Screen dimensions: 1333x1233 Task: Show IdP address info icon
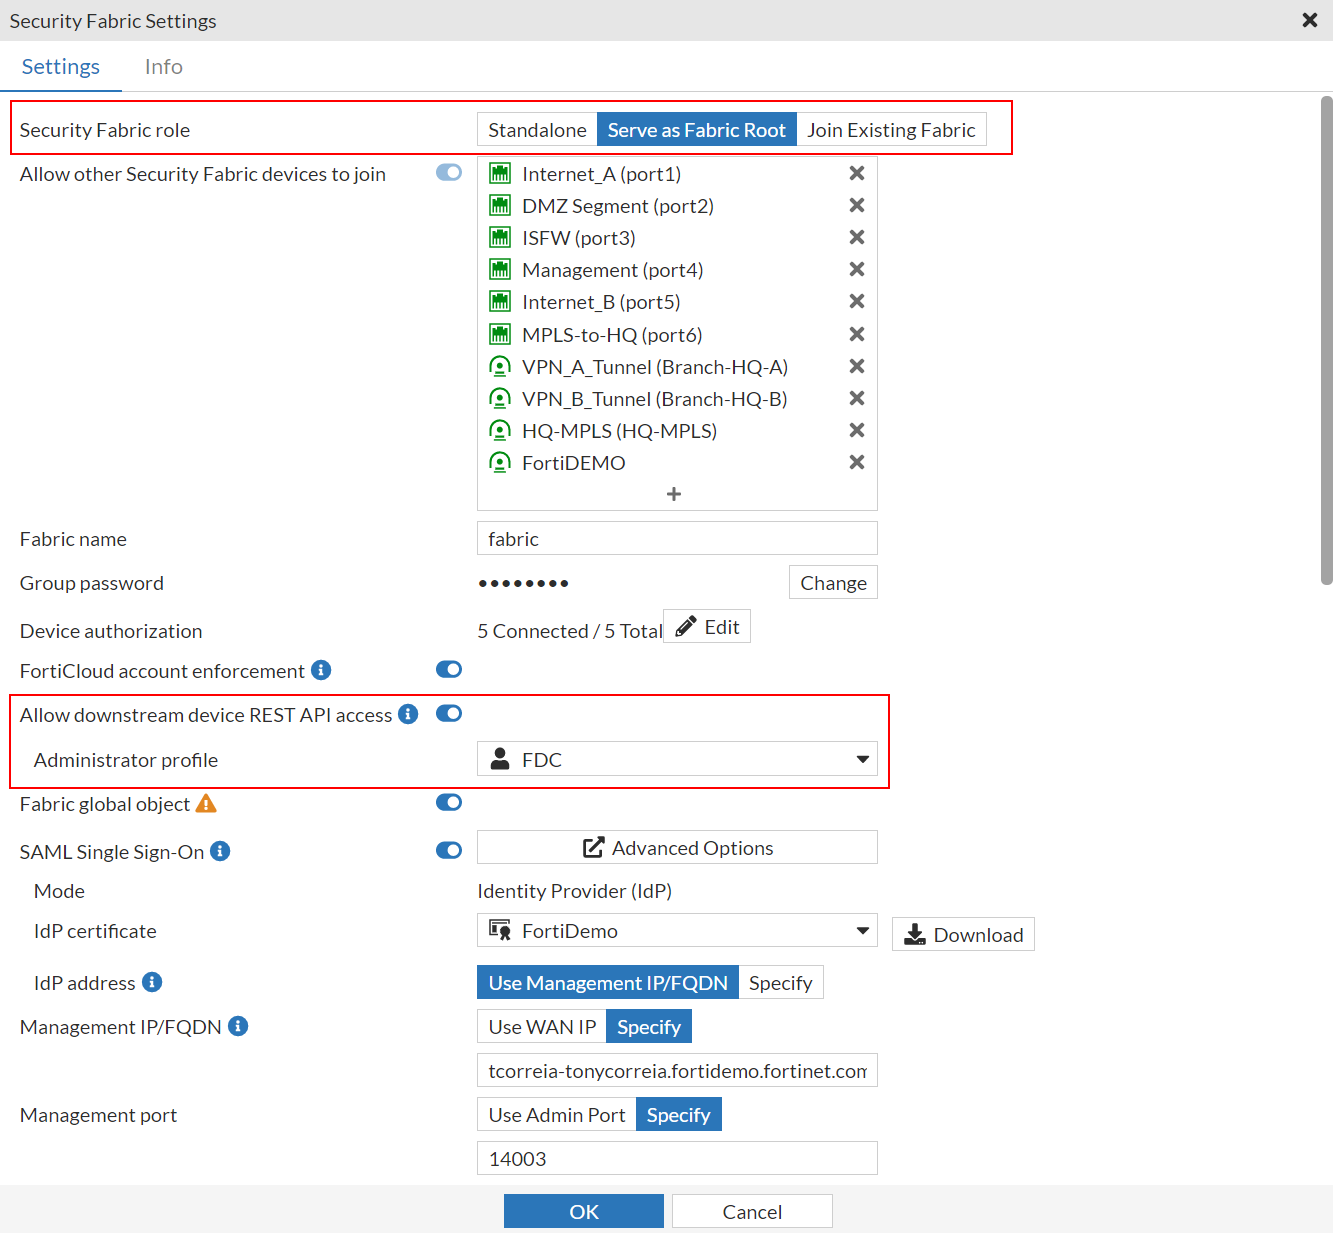[x=152, y=982]
